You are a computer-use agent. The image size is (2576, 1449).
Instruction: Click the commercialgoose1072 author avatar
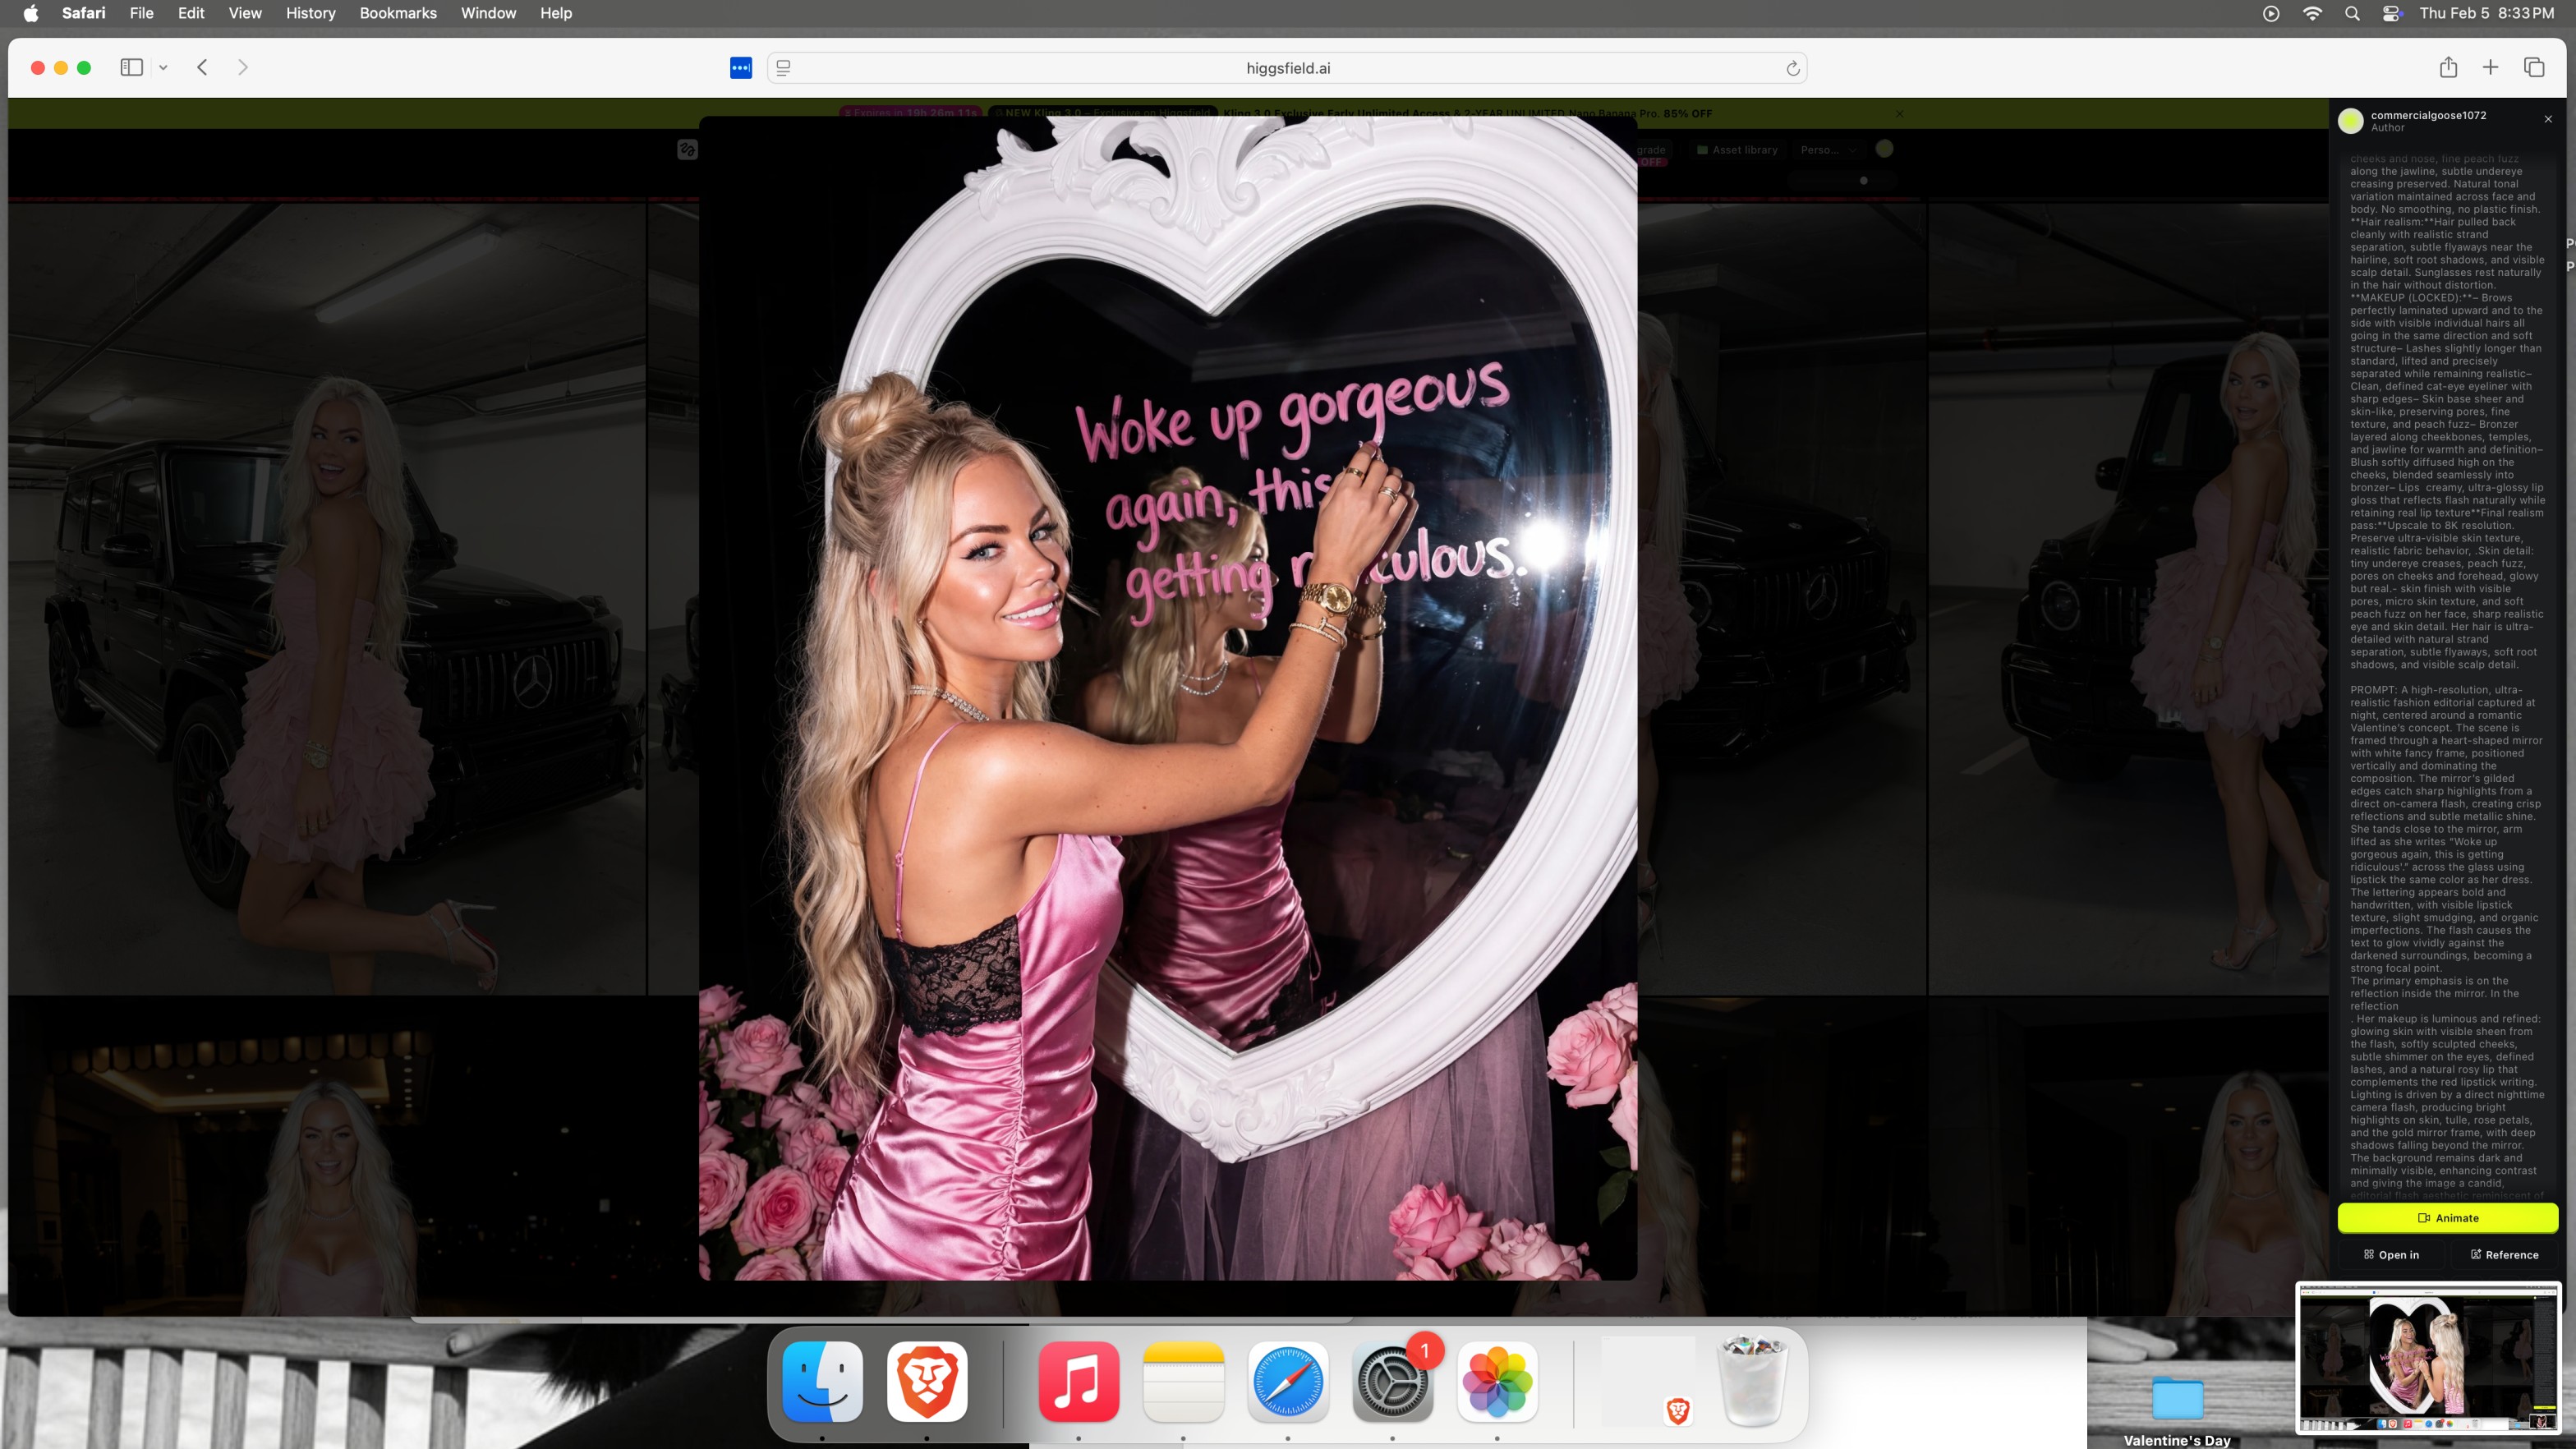point(2350,121)
